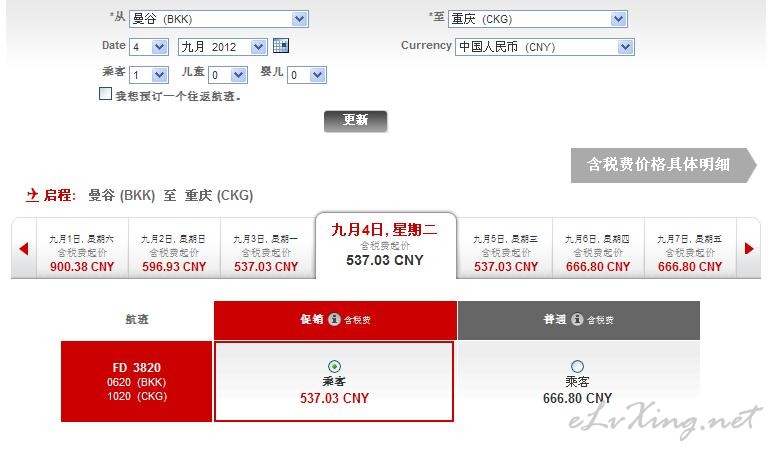Click the 537.03 CNY promo price text

point(334,398)
